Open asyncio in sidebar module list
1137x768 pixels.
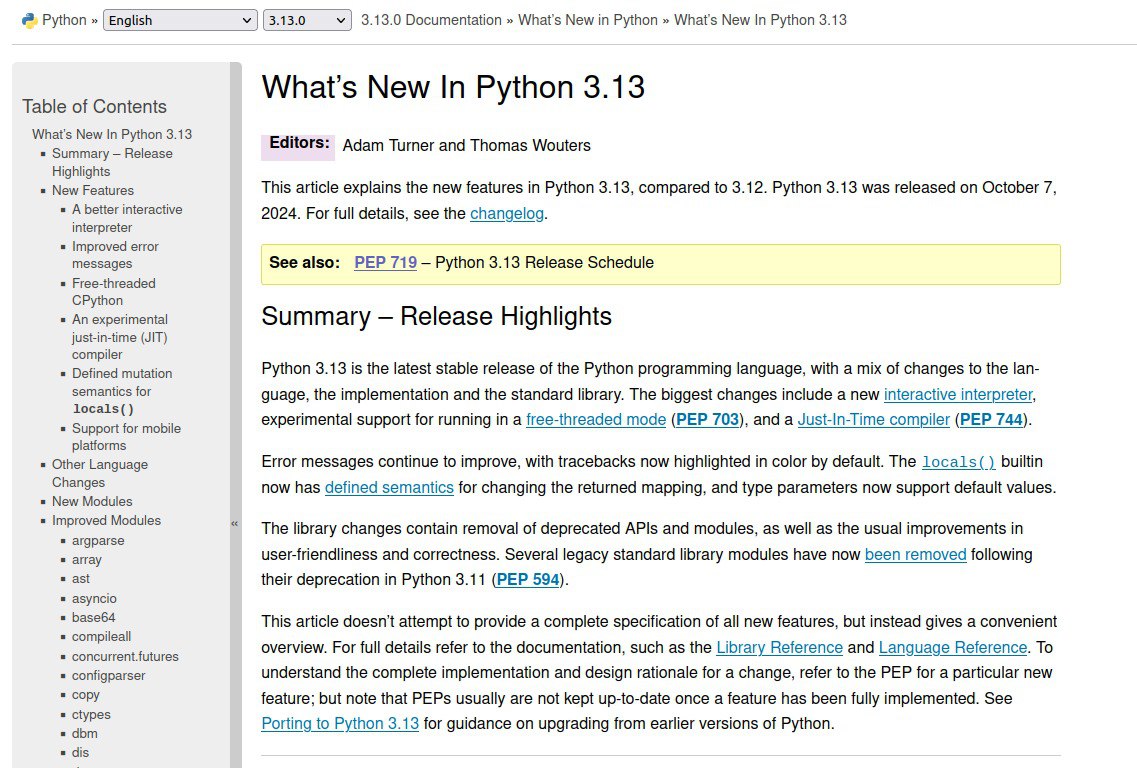[x=94, y=599]
